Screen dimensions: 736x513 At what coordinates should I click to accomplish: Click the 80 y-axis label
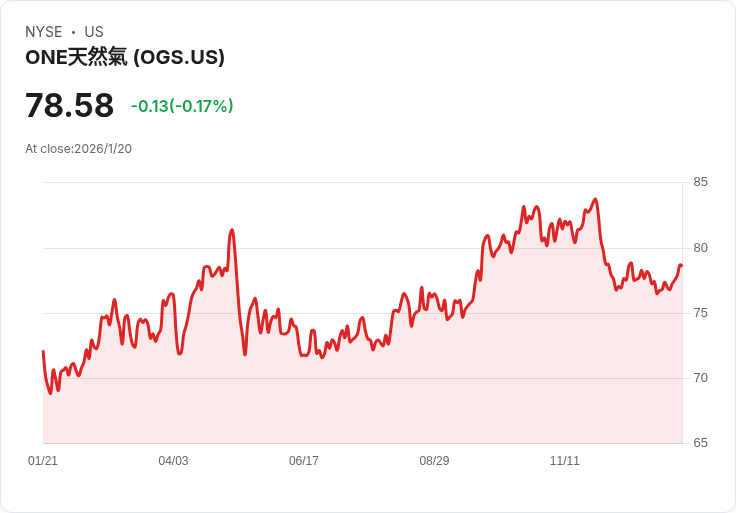[x=701, y=248]
